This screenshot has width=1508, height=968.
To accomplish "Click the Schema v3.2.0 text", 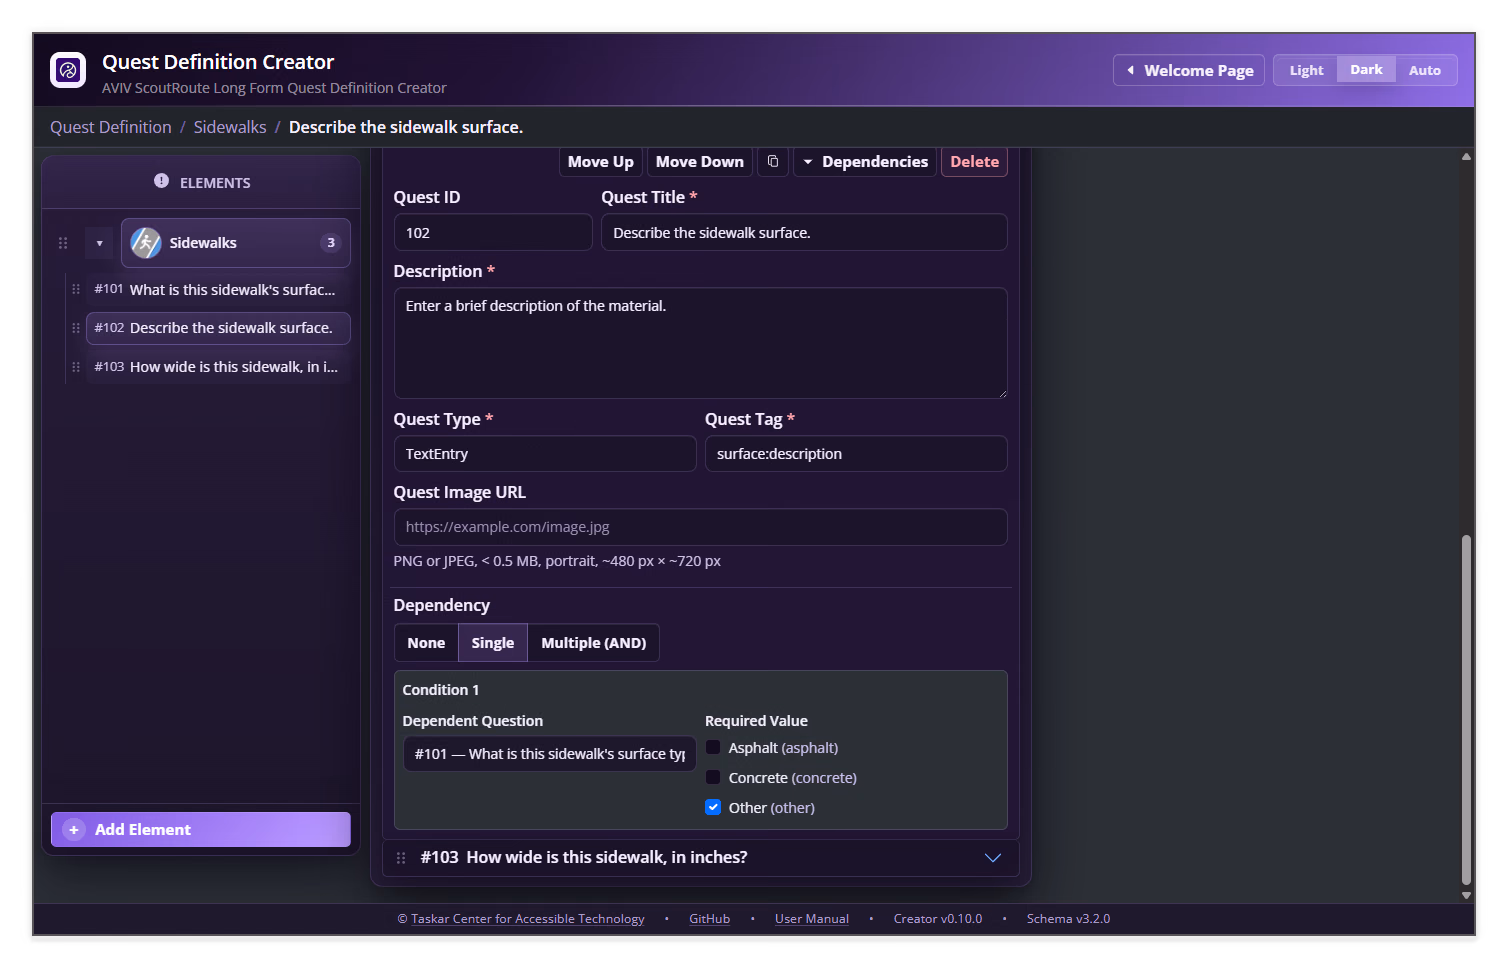I will pyautogui.click(x=1068, y=919).
